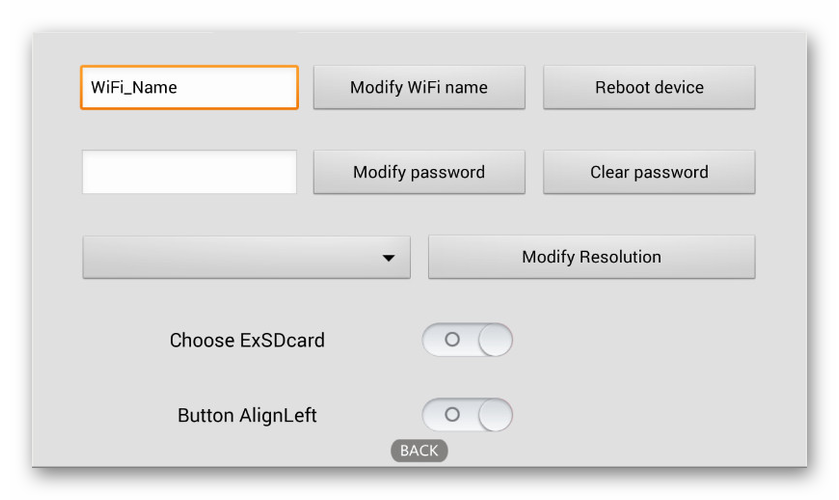Select the blank area of the resolution combo box
Image resolution: width=839 pixels, height=500 pixels.
pyautogui.click(x=220, y=257)
